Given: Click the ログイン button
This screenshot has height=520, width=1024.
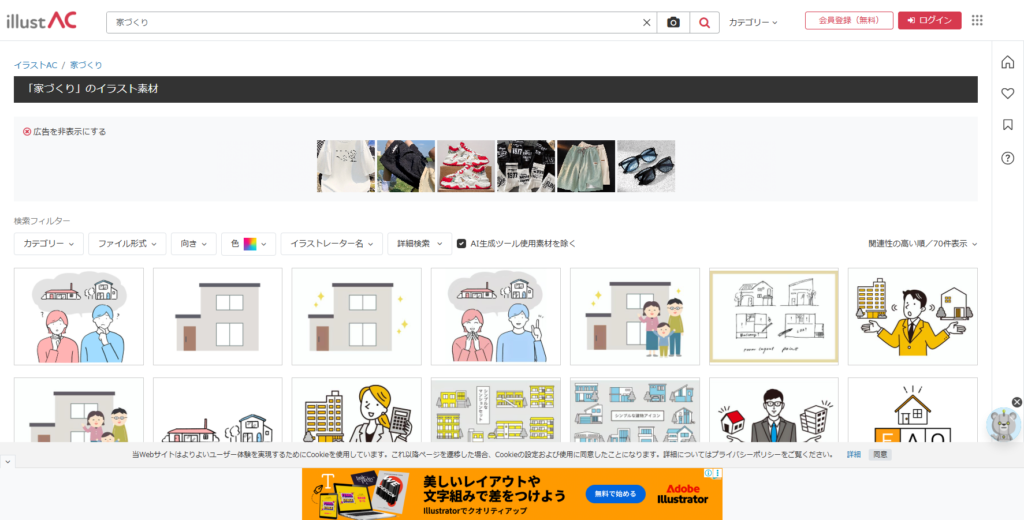Looking at the screenshot, I should (x=929, y=21).
